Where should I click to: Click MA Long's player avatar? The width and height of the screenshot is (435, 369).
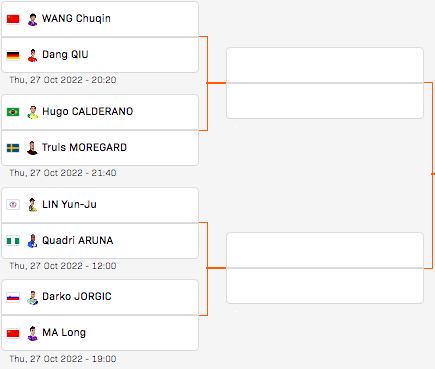(32, 333)
